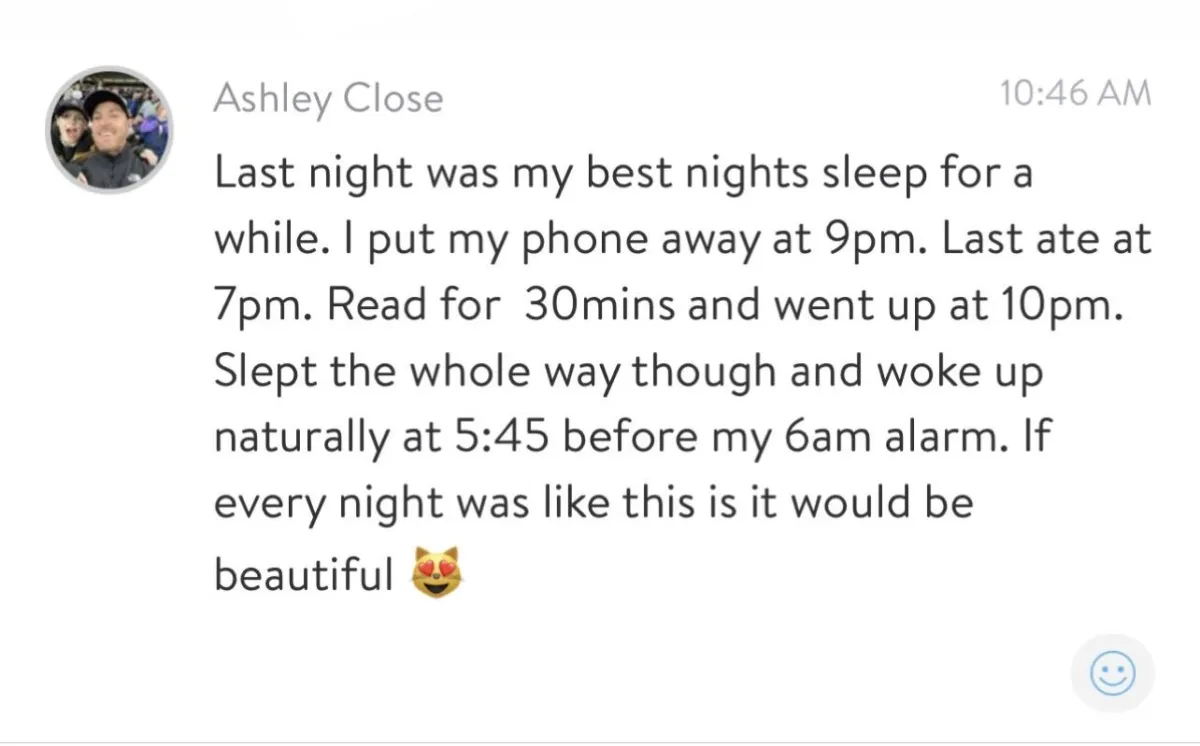Click the 10:46 AM message timestamp
The width and height of the screenshot is (1200, 746).
[x=1075, y=94]
